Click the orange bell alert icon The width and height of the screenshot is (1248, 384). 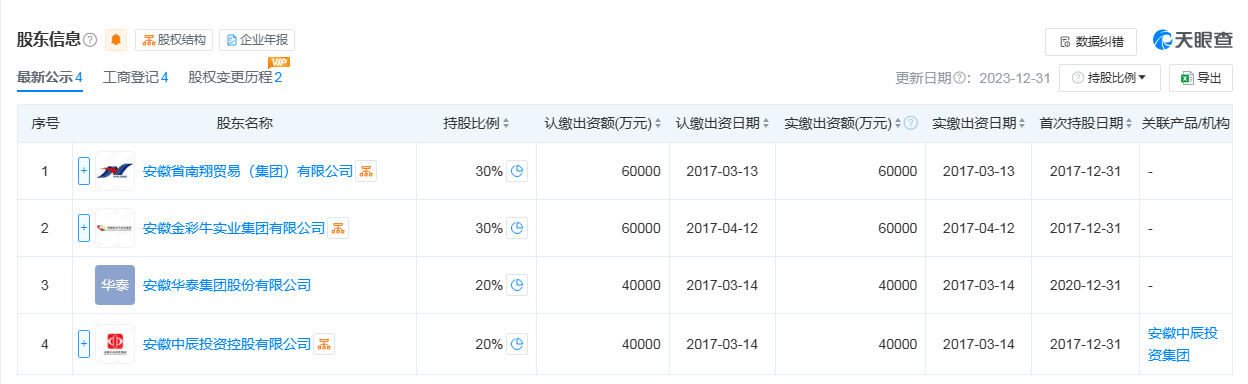click(x=116, y=40)
